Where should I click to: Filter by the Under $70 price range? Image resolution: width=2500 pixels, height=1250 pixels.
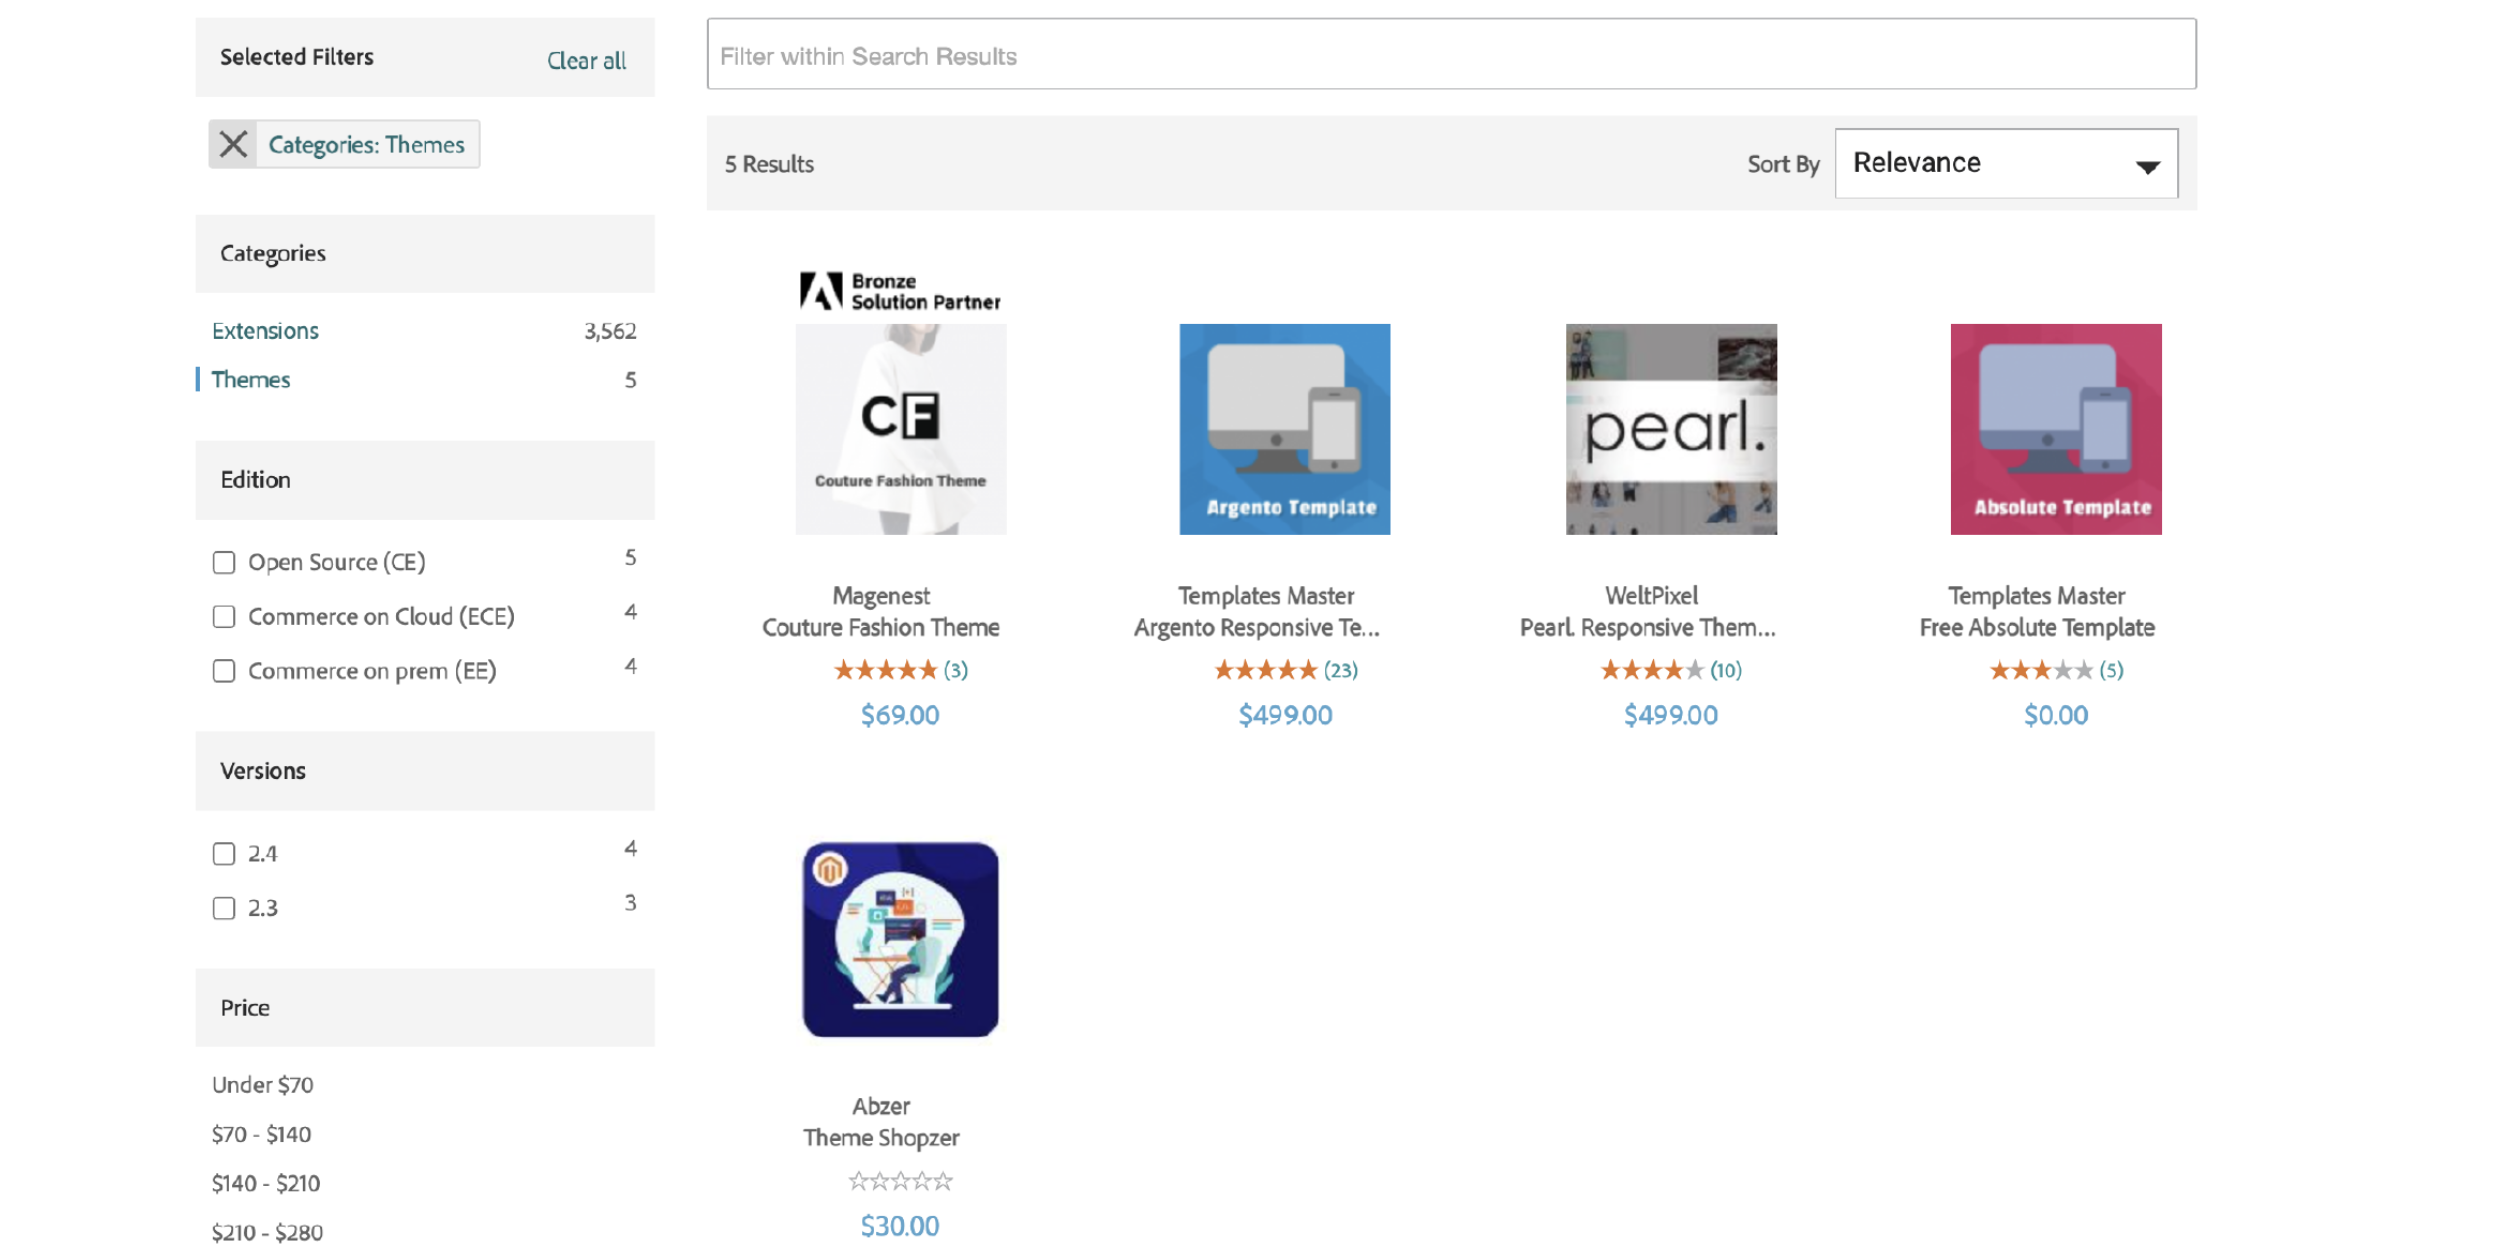[x=262, y=1085]
